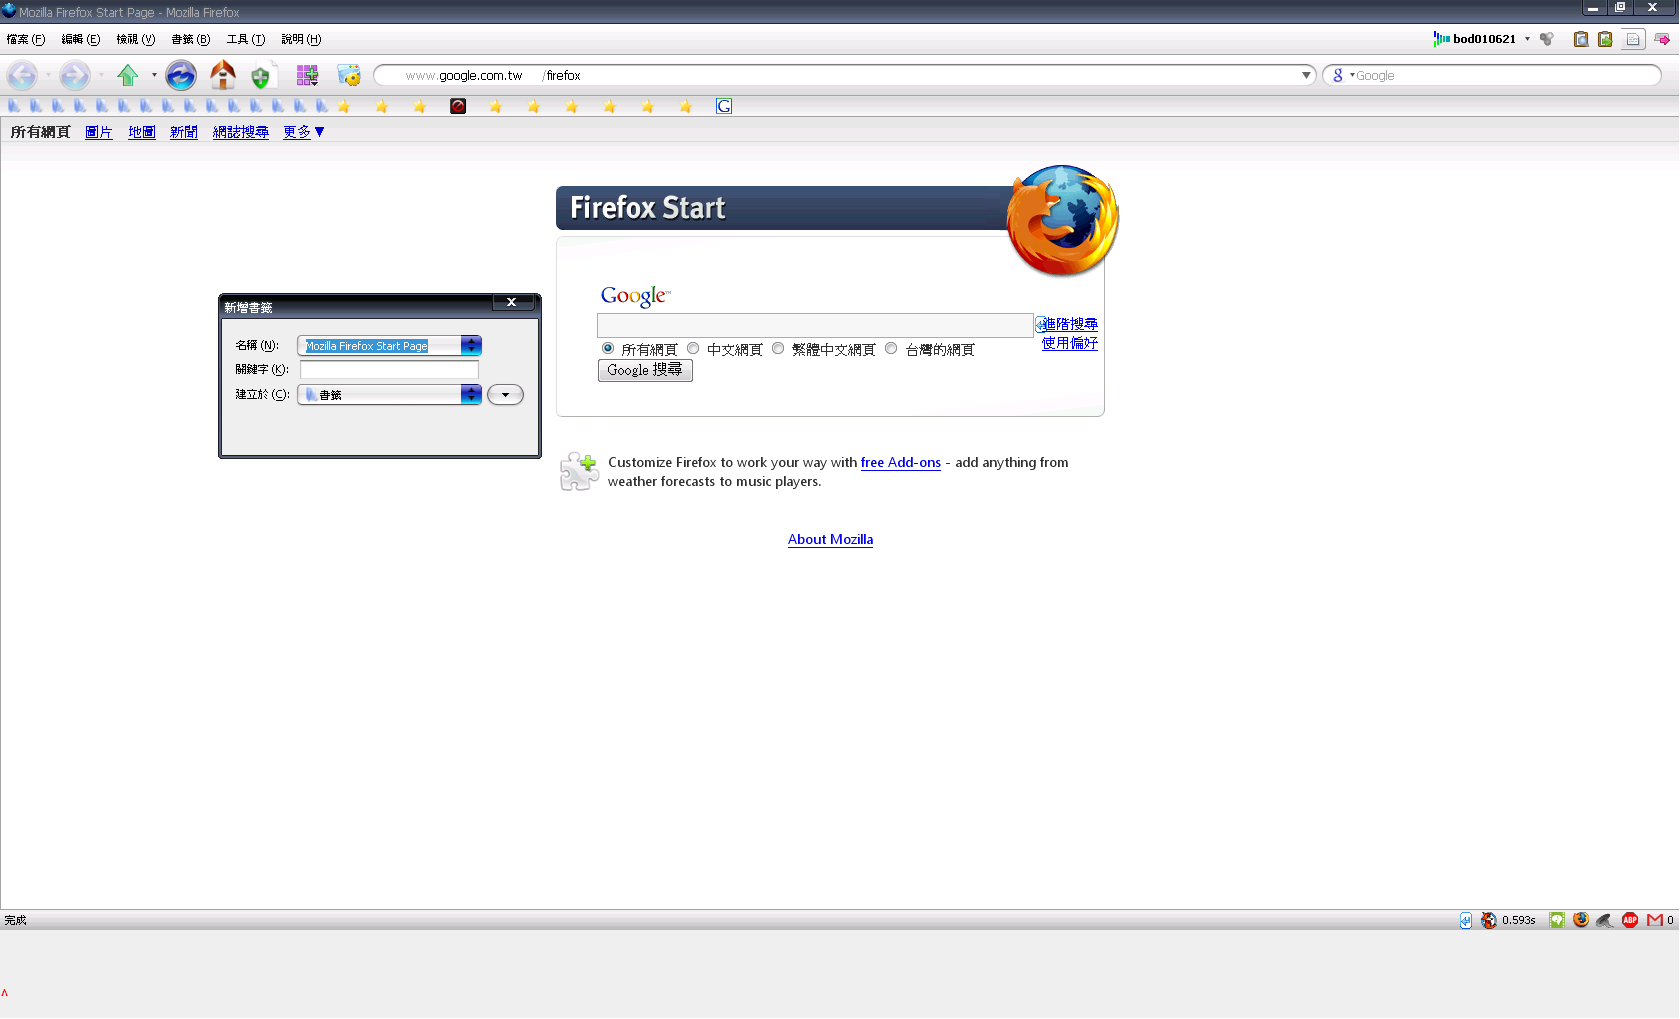Viewport: 1680px width, 1019px height.
Task: Select the 中文網頁 radio button
Action: (x=693, y=349)
